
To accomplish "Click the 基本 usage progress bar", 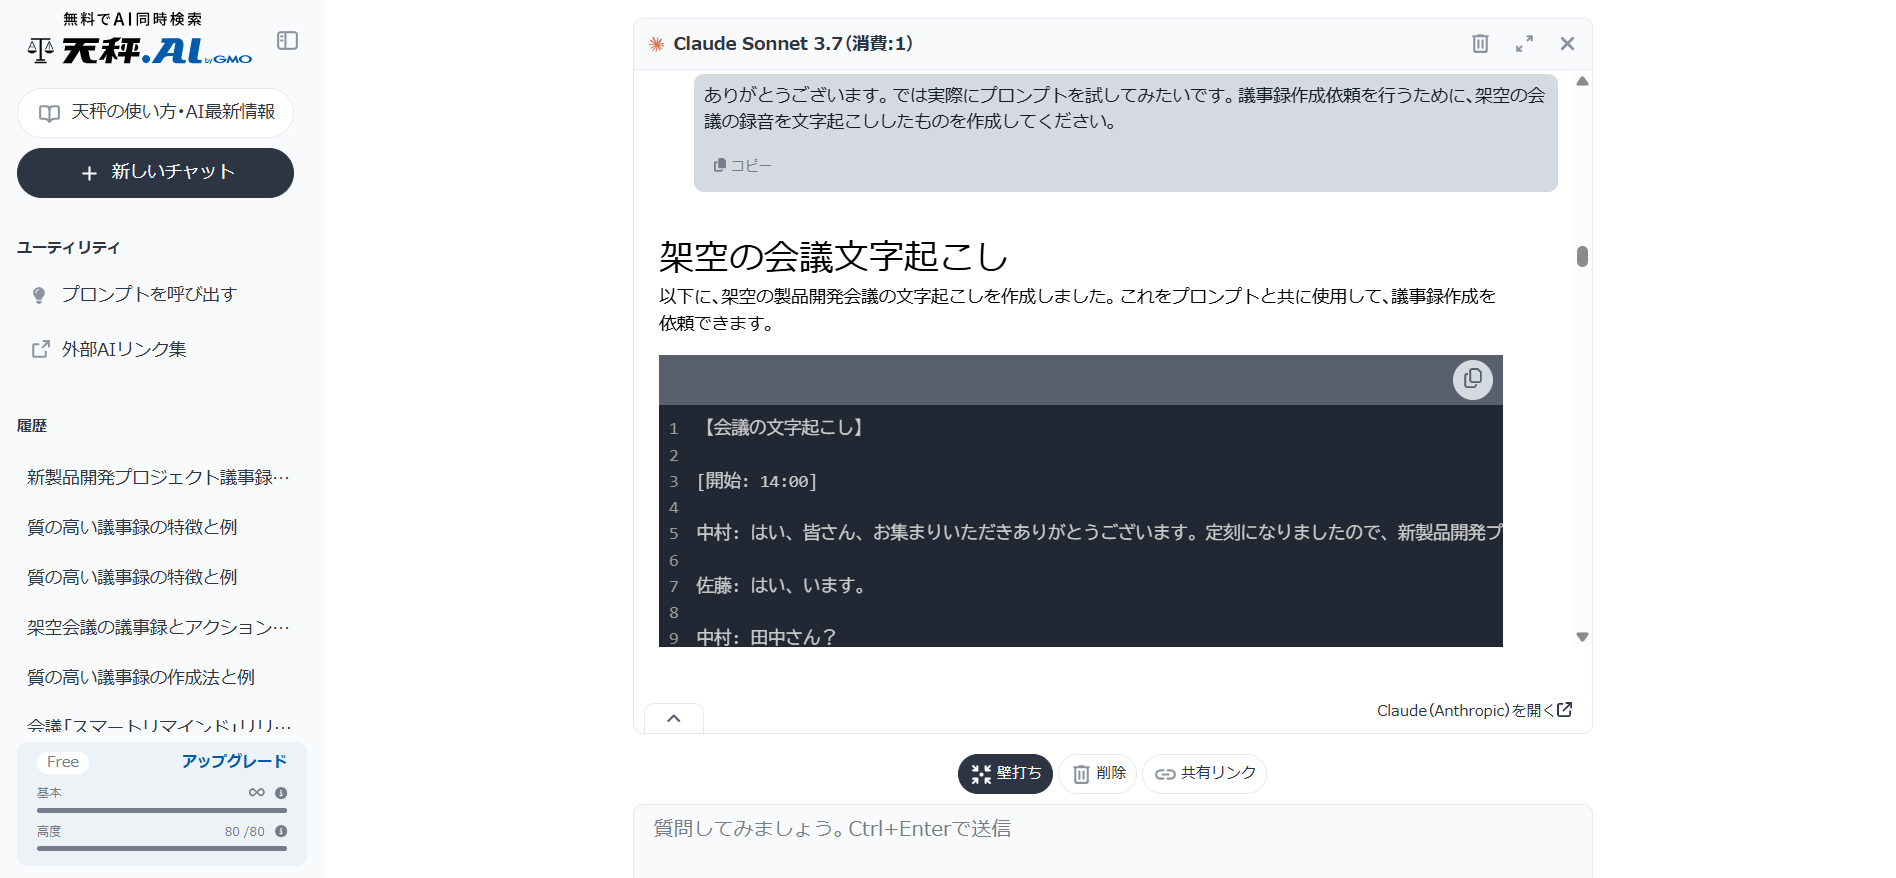I will [x=162, y=810].
